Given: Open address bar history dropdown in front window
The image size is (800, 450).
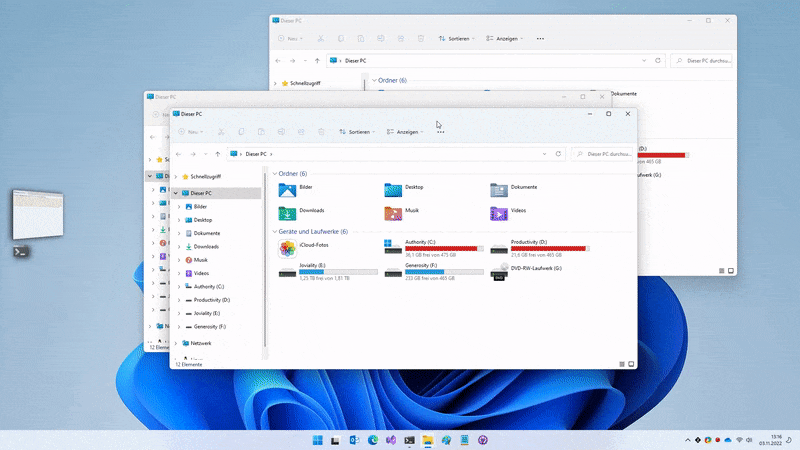Looking at the screenshot, I should click(544, 154).
